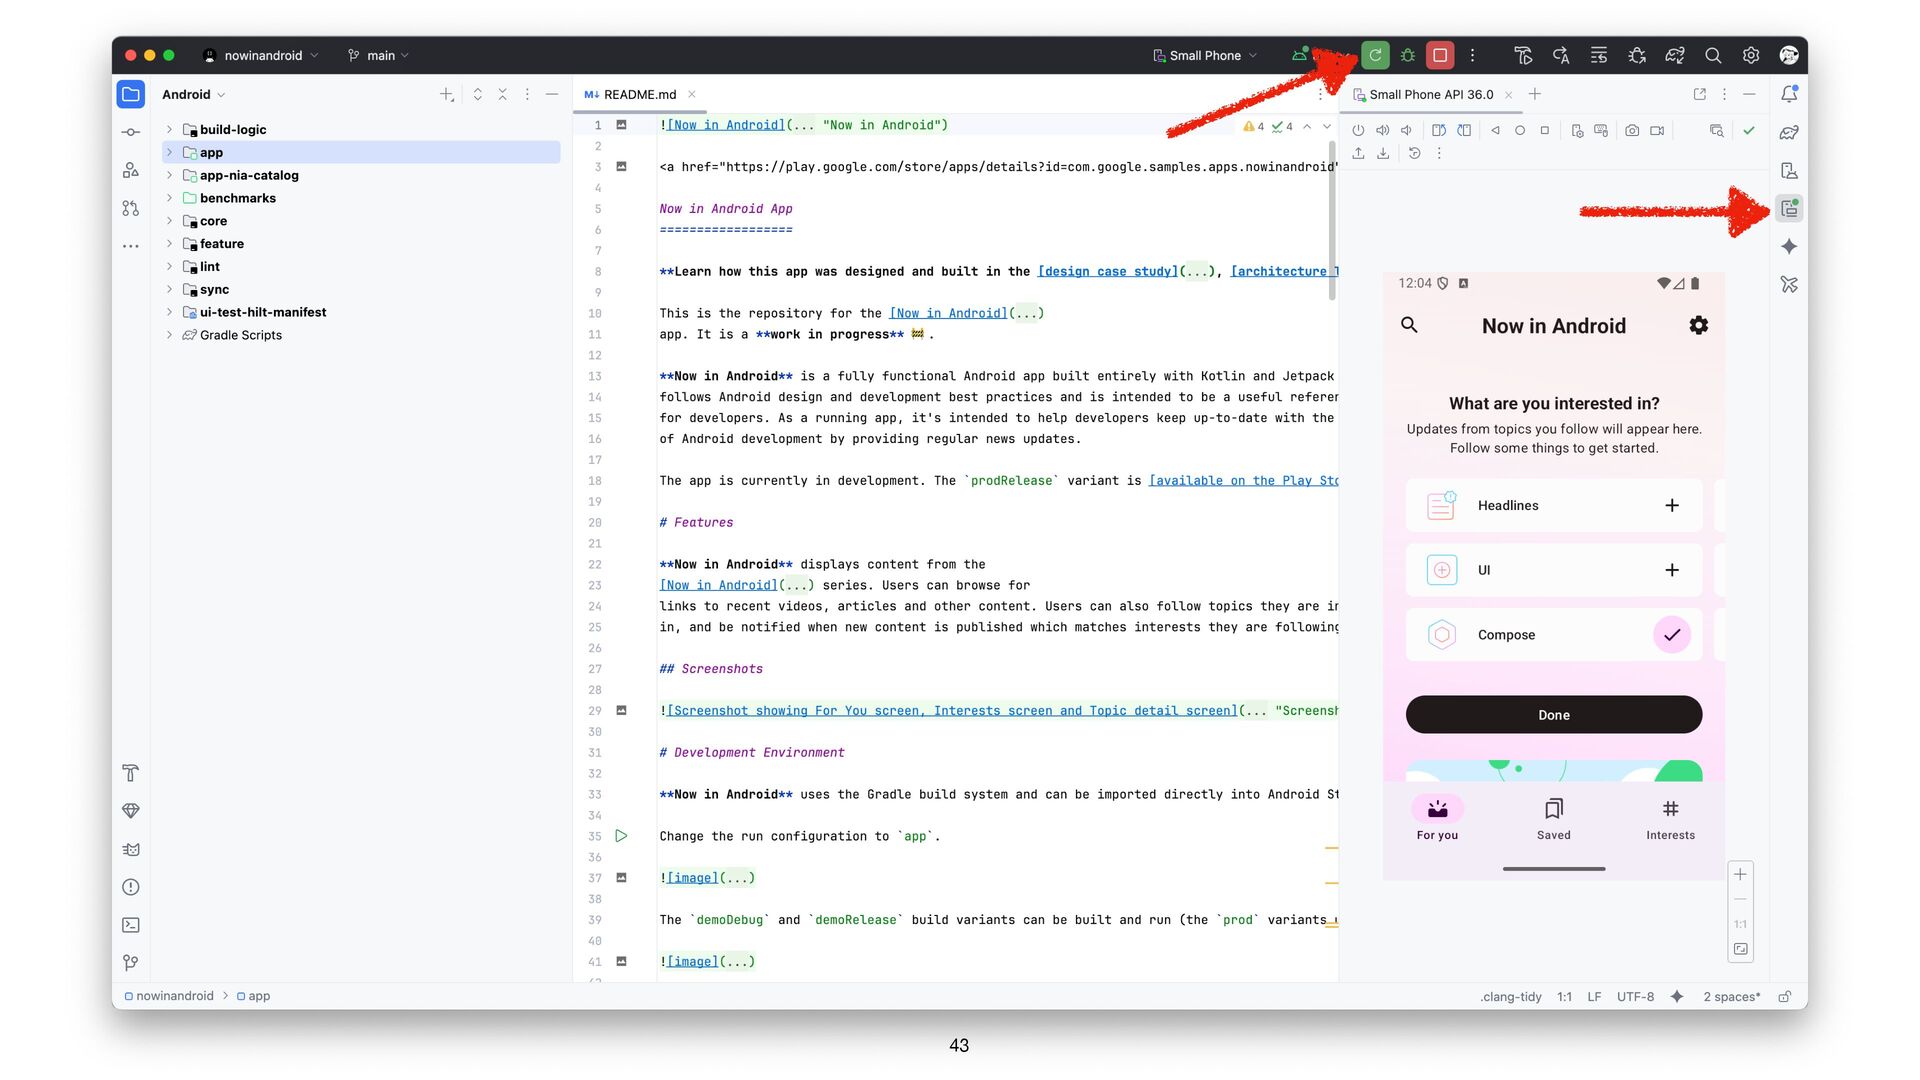The height and width of the screenshot is (1080, 1920).
Task: Stop the running app with red square
Action: pyautogui.click(x=1440, y=55)
